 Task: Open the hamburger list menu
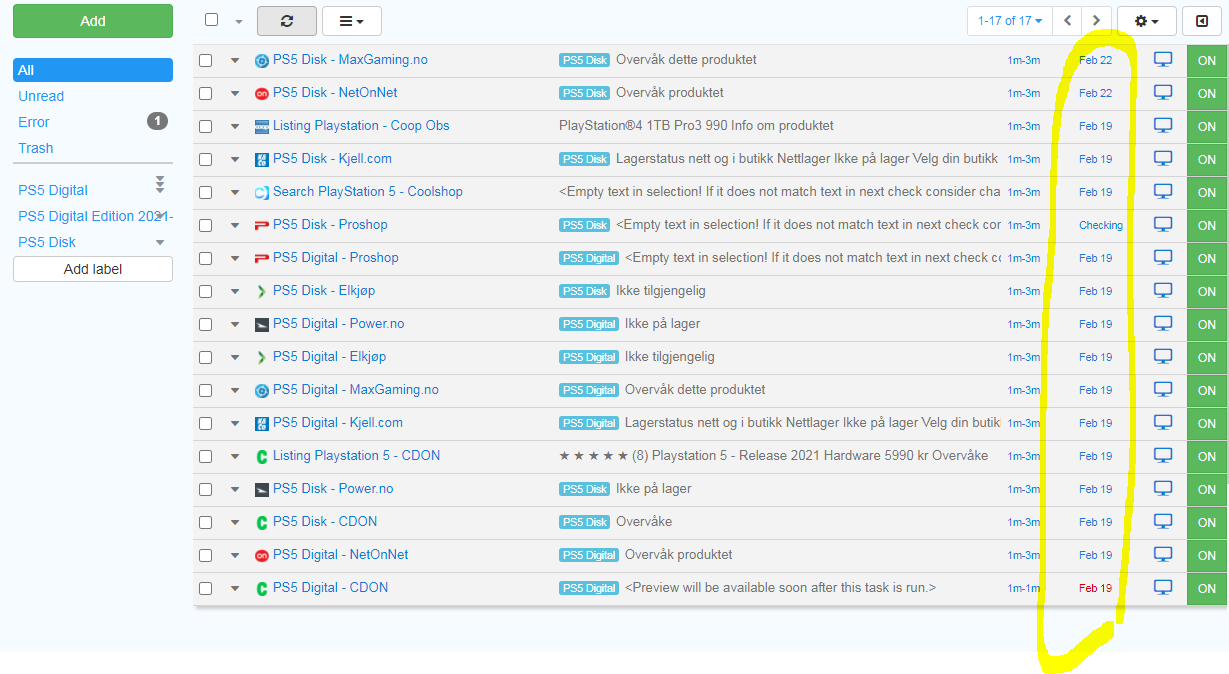click(351, 21)
